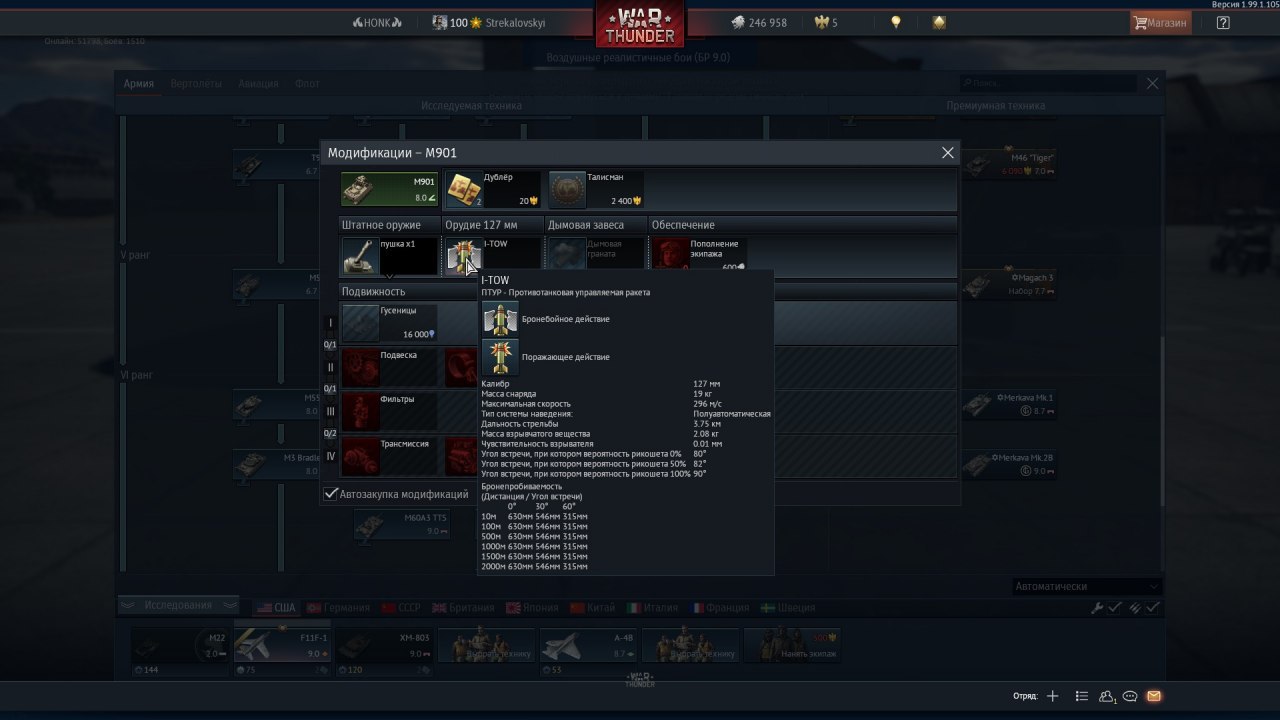Toggle Автозакупка модификаций checkbox
The height and width of the screenshot is (720, 1280).
click(331, 494)
